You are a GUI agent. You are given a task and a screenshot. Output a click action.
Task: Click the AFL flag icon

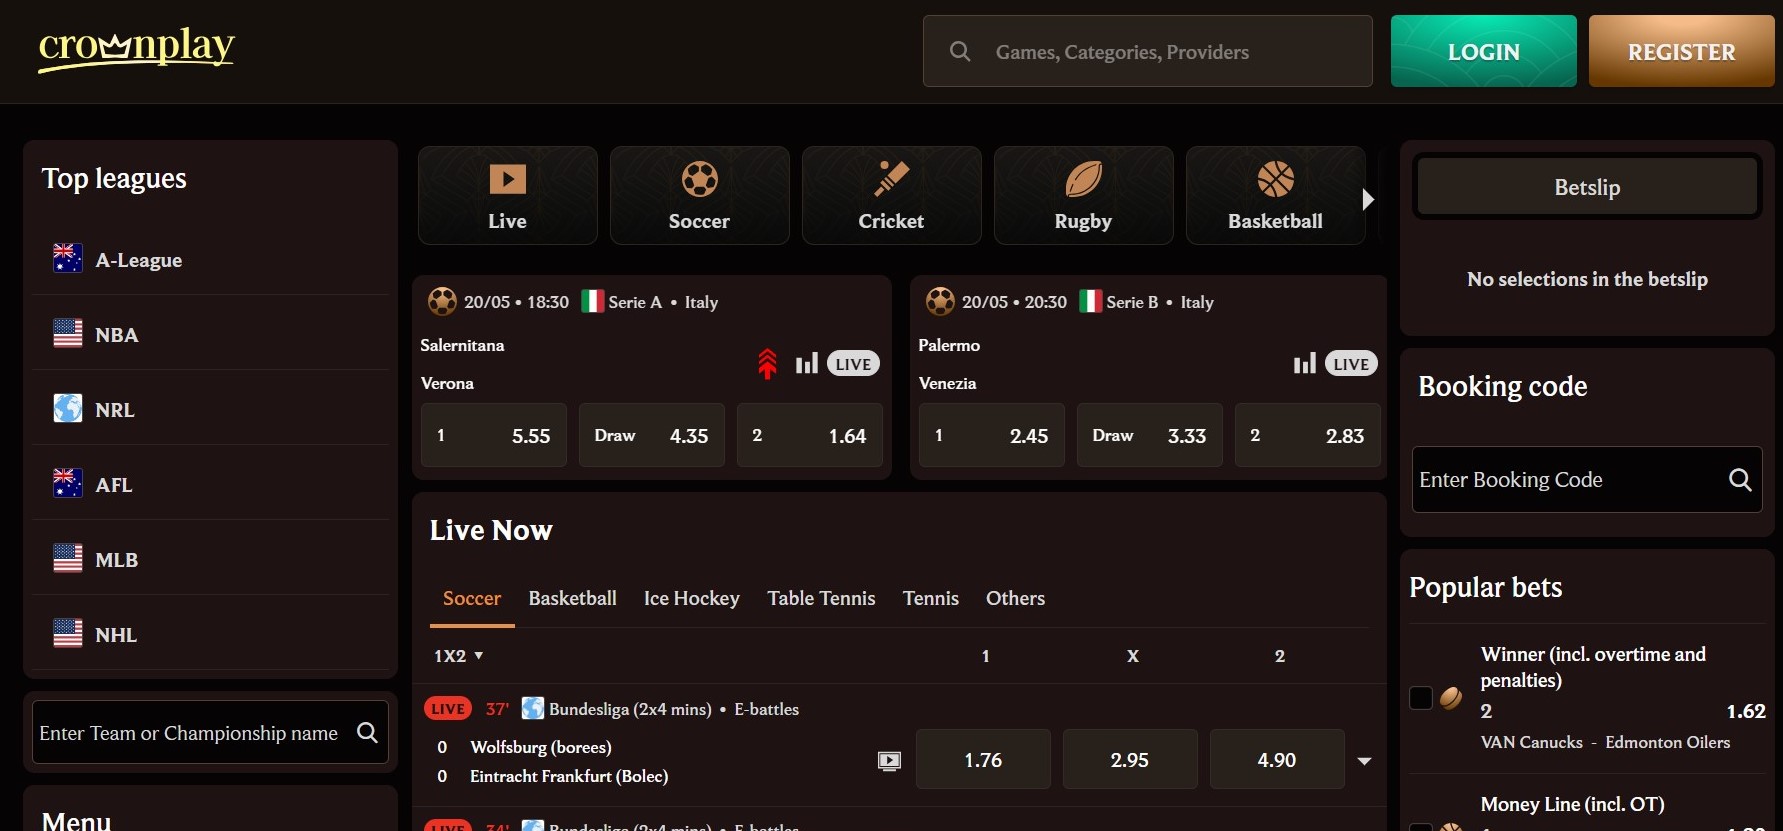(67, 484)
